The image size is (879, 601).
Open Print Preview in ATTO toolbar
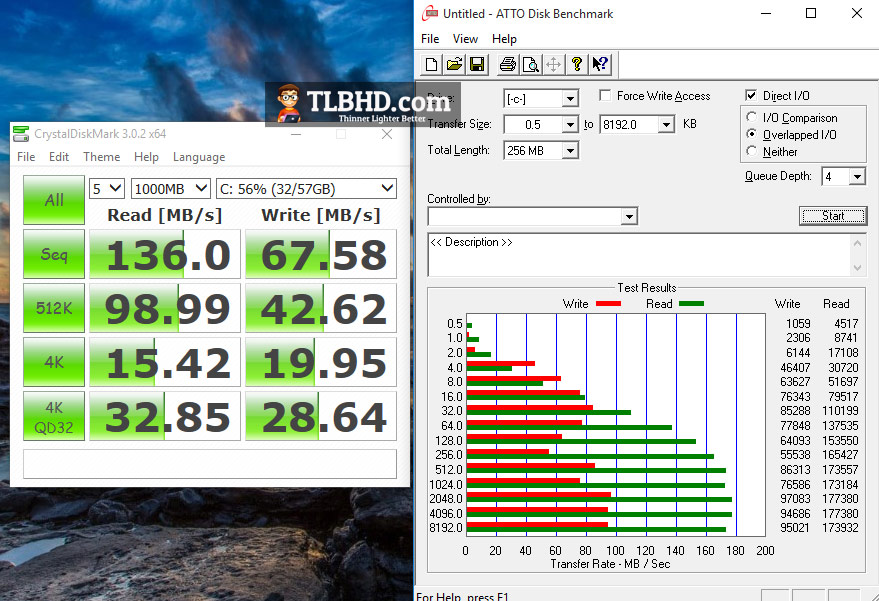tap(530, 64)
